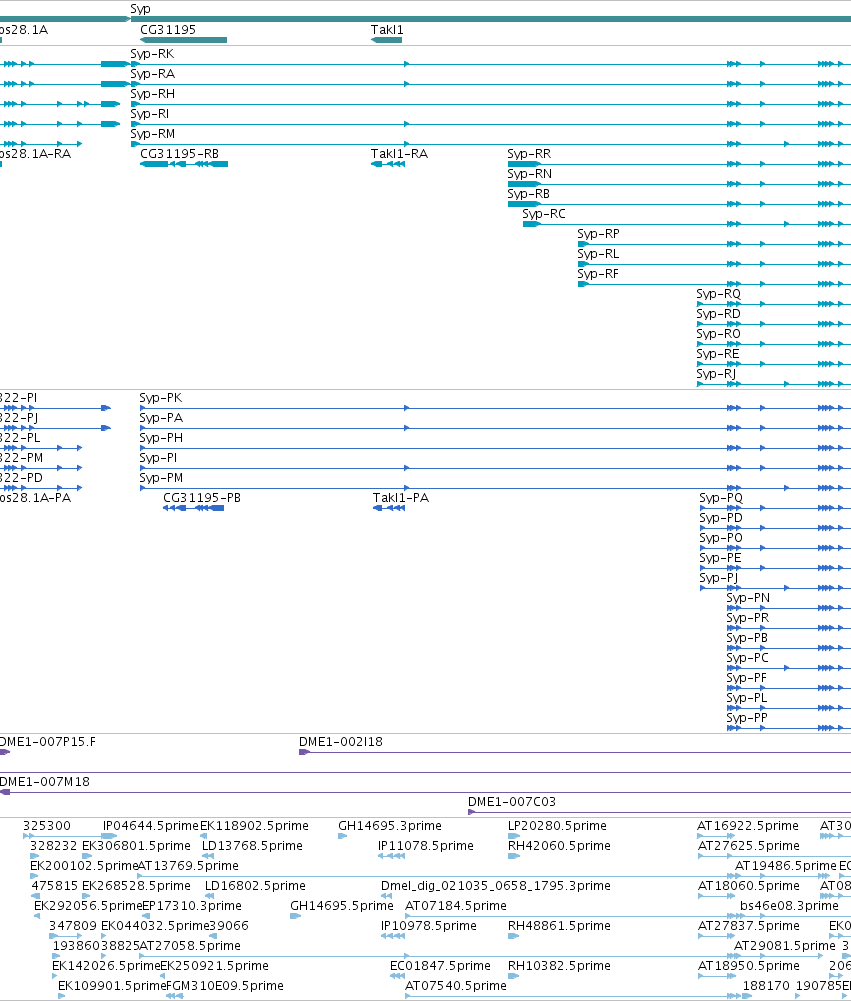Screen dimensions: 851x1001
Task: Click protein Syp-PF
Action: pos(747,678)
